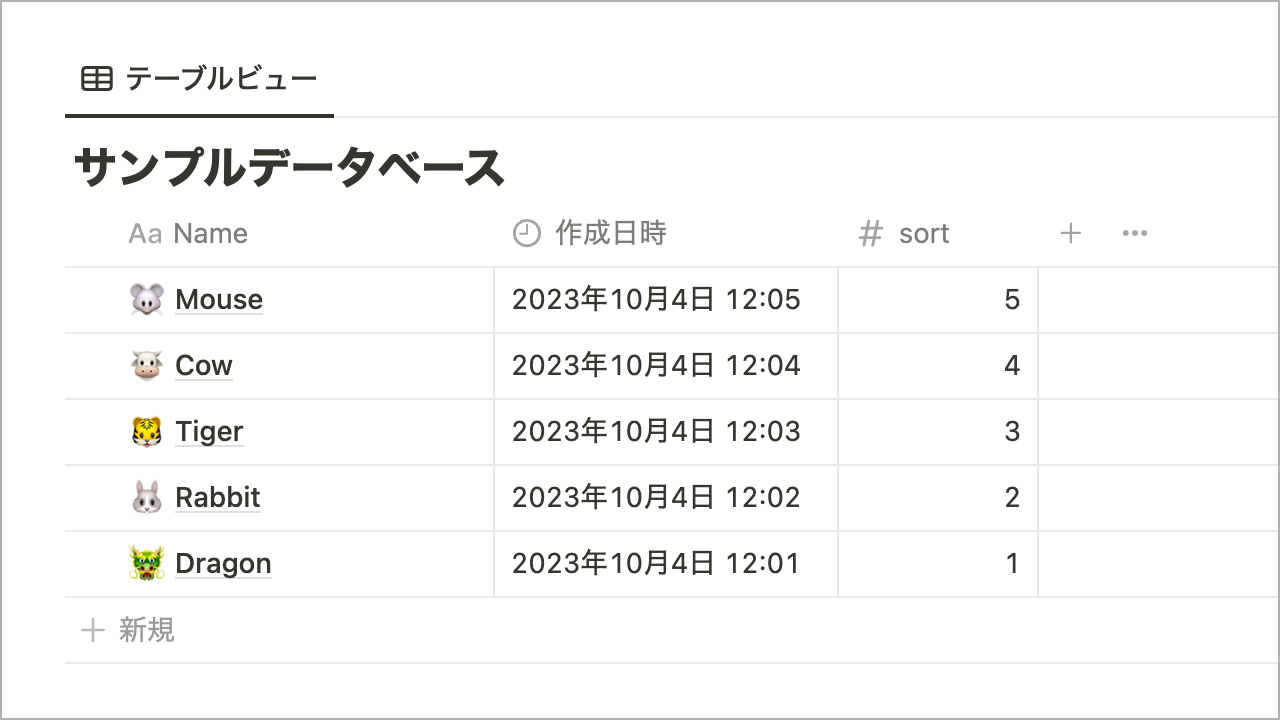The image size is (1280, 720).
Task: Open the Cow page link
Action: 203,366
